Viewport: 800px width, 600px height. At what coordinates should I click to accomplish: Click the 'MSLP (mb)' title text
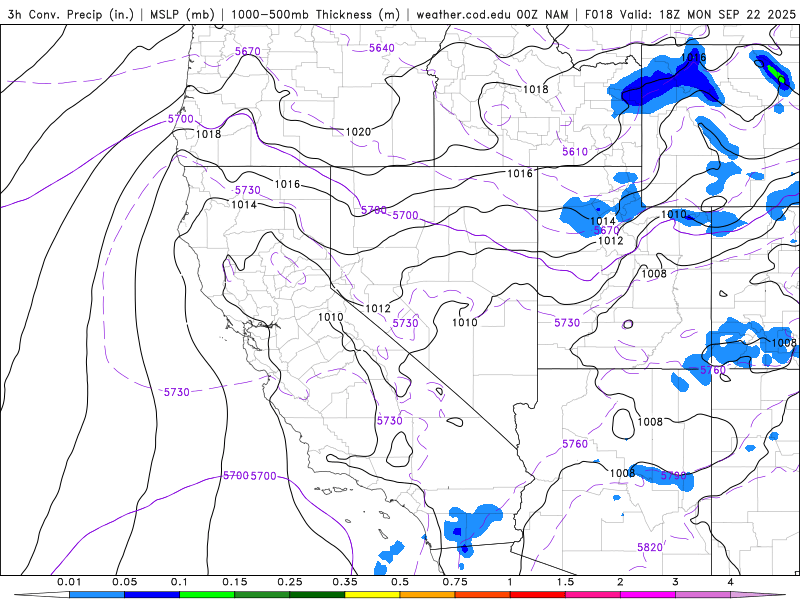[x=182, y=15]
